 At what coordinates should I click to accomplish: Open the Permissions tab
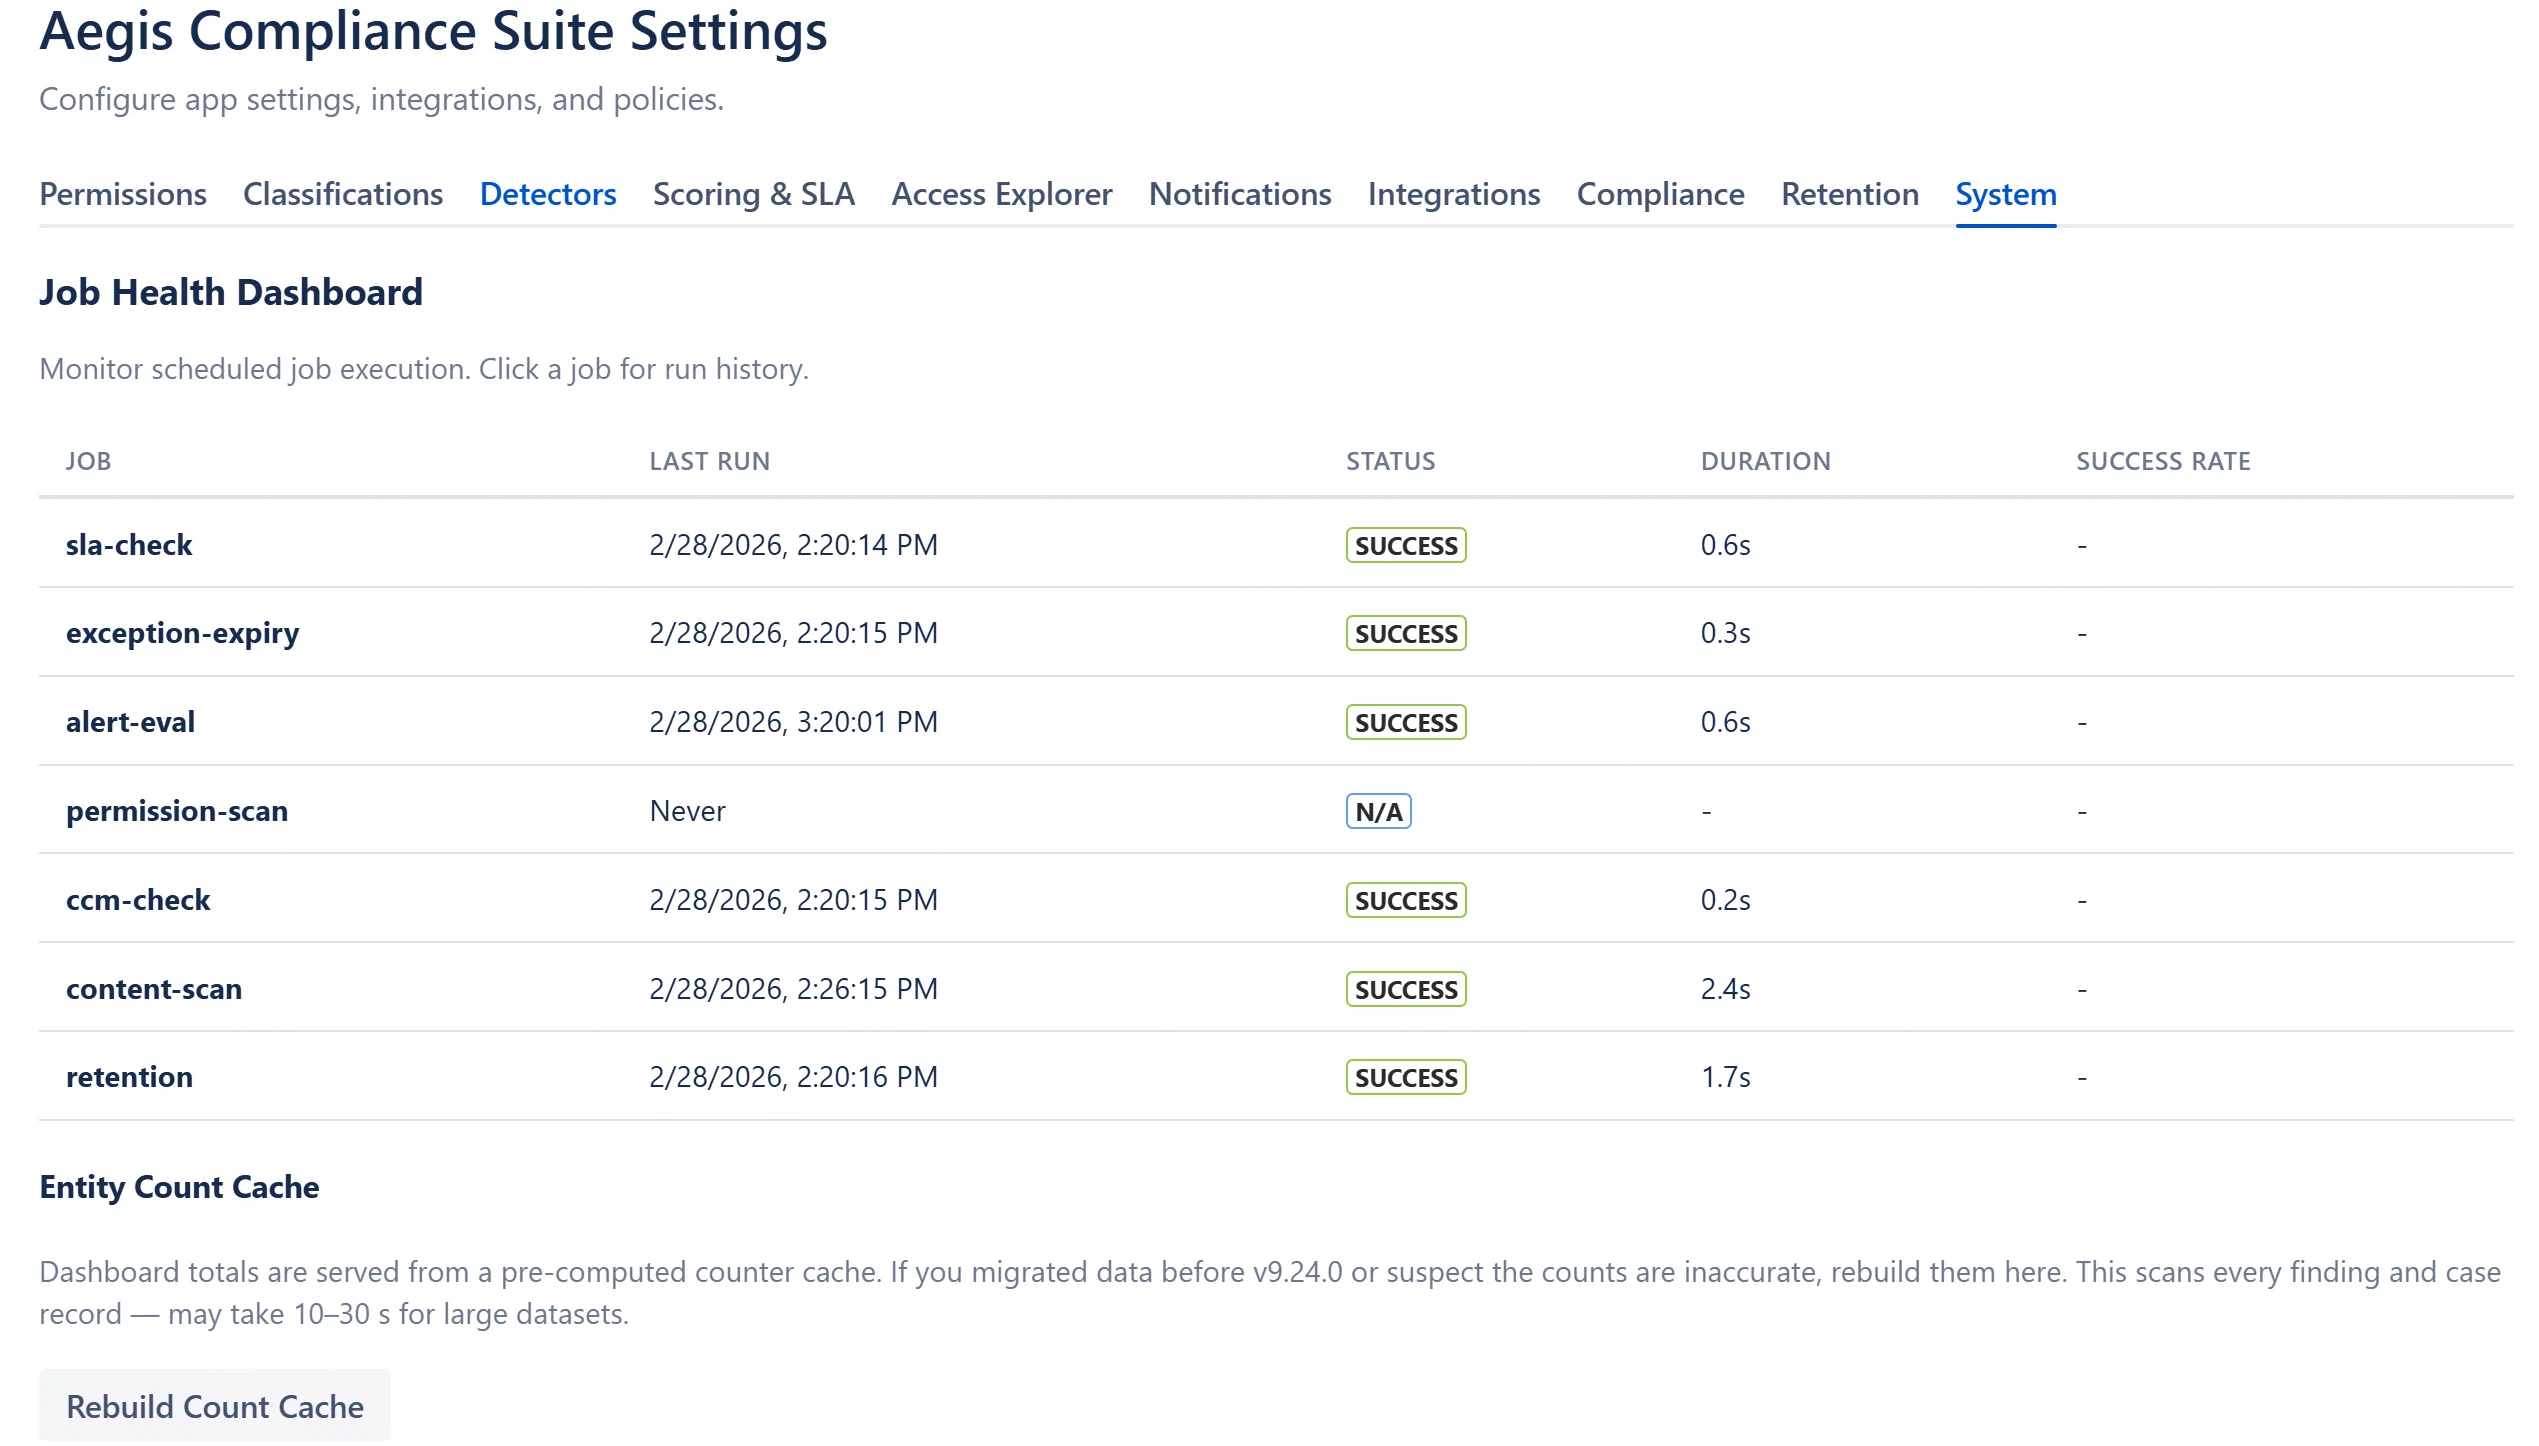click(x=123, y=194)
